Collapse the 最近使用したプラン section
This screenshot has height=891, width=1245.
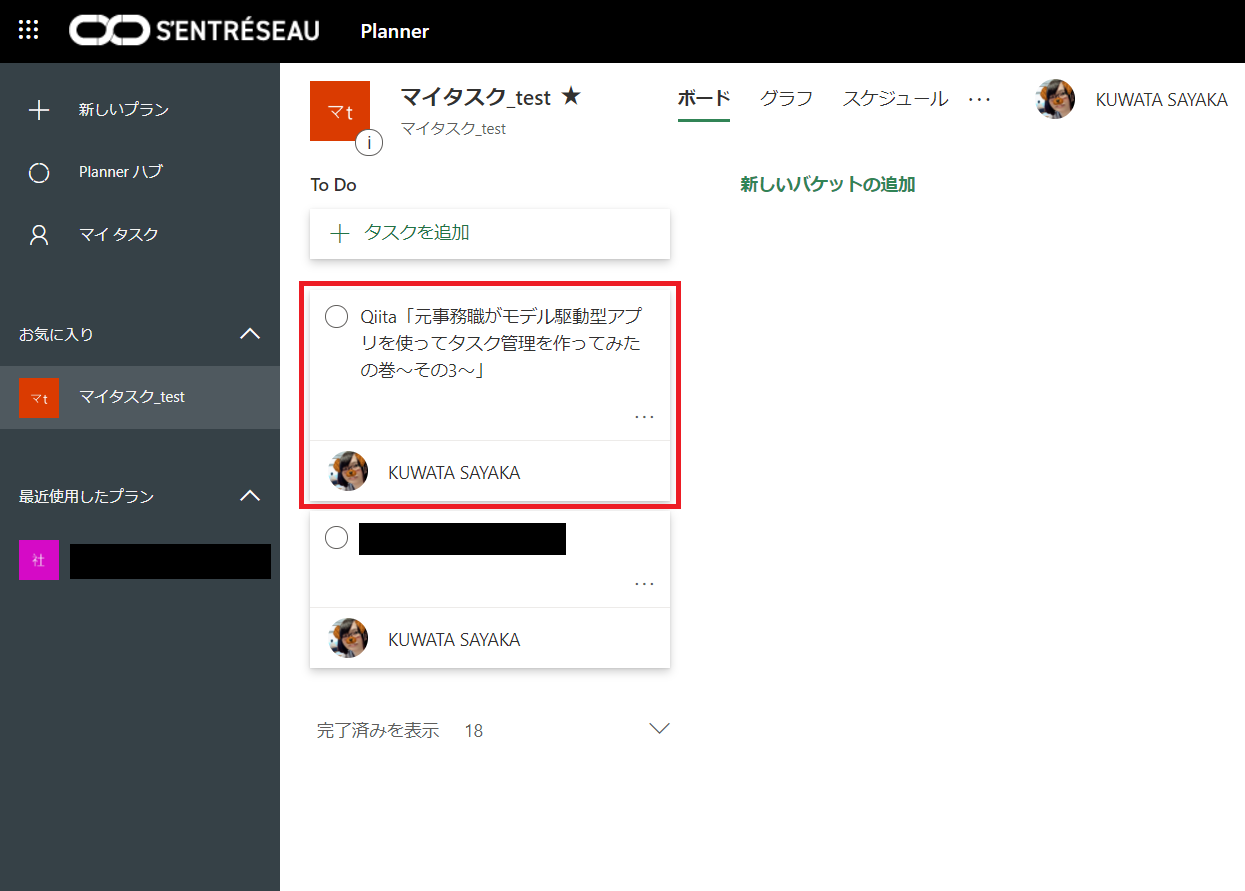(x=250, y=495)
